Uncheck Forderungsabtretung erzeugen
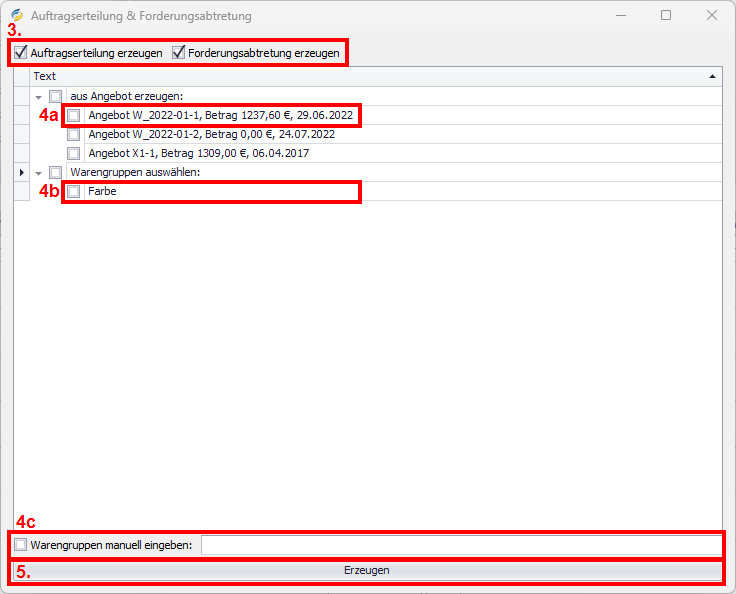Screen dimensions: 736x594 (179, 53)
